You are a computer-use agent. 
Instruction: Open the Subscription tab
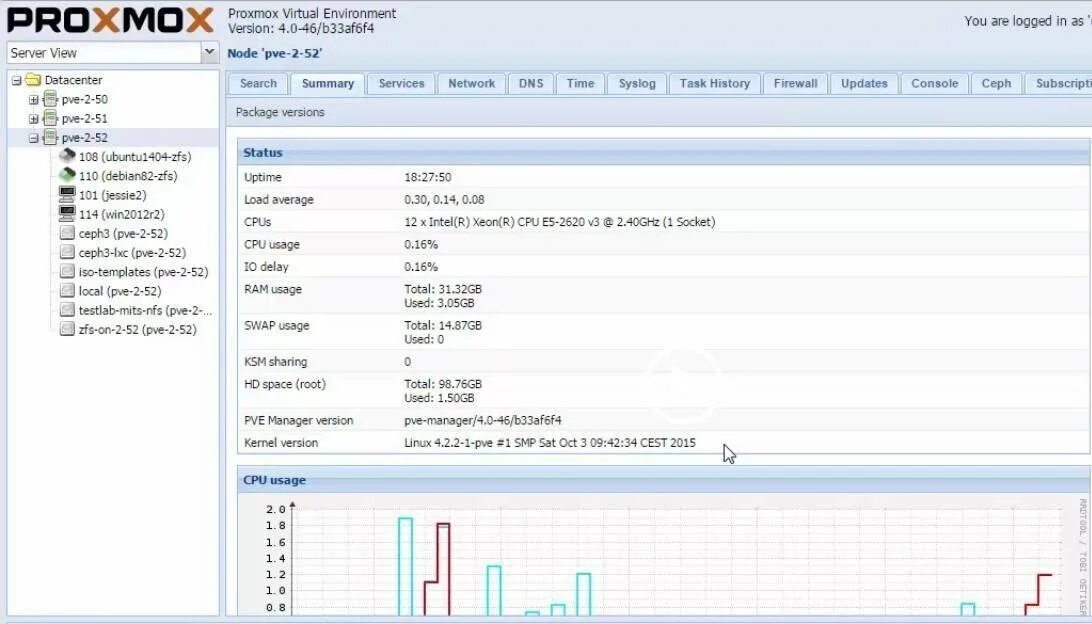tap(1059, 84)
